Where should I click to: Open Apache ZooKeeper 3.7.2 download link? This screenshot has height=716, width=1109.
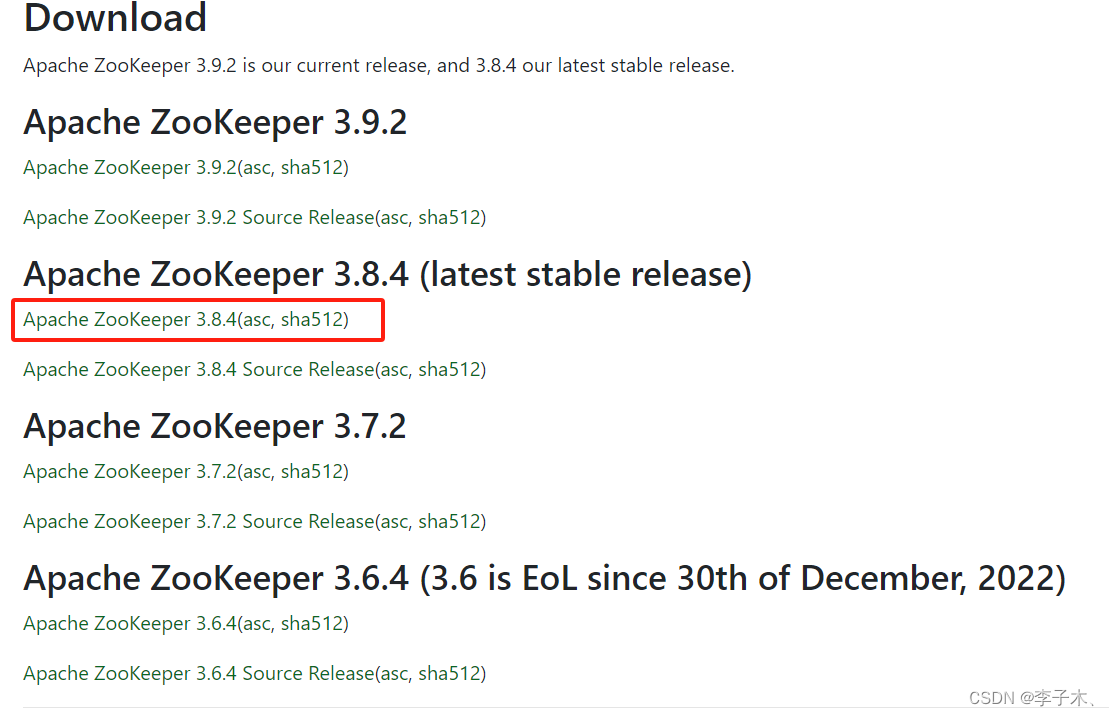point(130,472)
